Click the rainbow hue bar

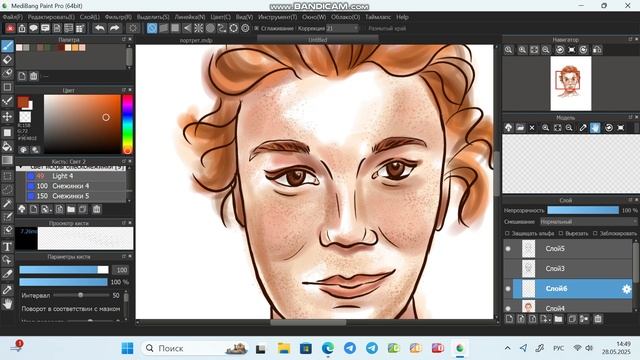pyautogui.click(x=127, y=124)
